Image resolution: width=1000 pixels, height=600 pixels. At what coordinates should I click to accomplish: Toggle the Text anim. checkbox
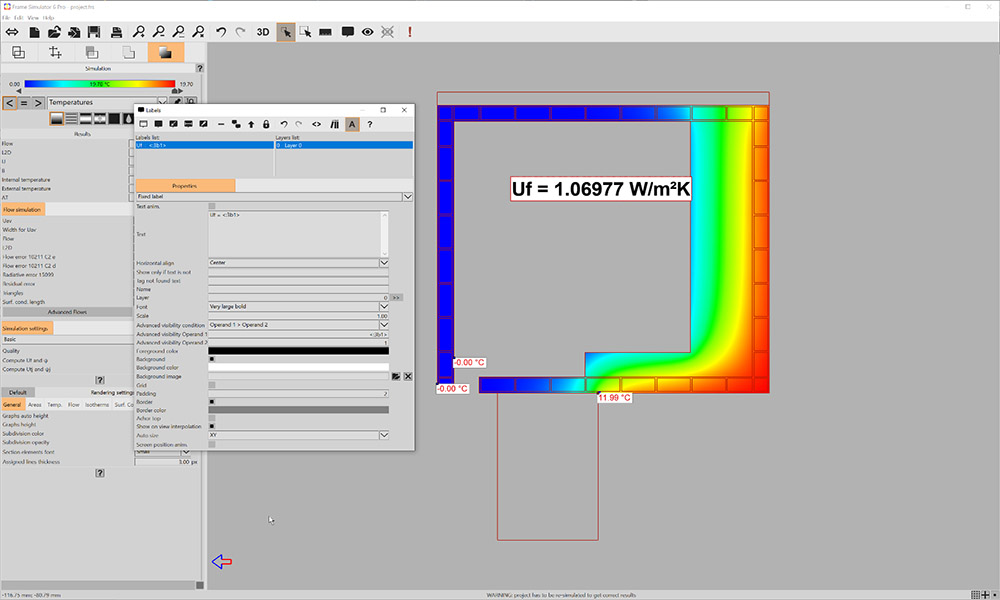tap(212, 206)
